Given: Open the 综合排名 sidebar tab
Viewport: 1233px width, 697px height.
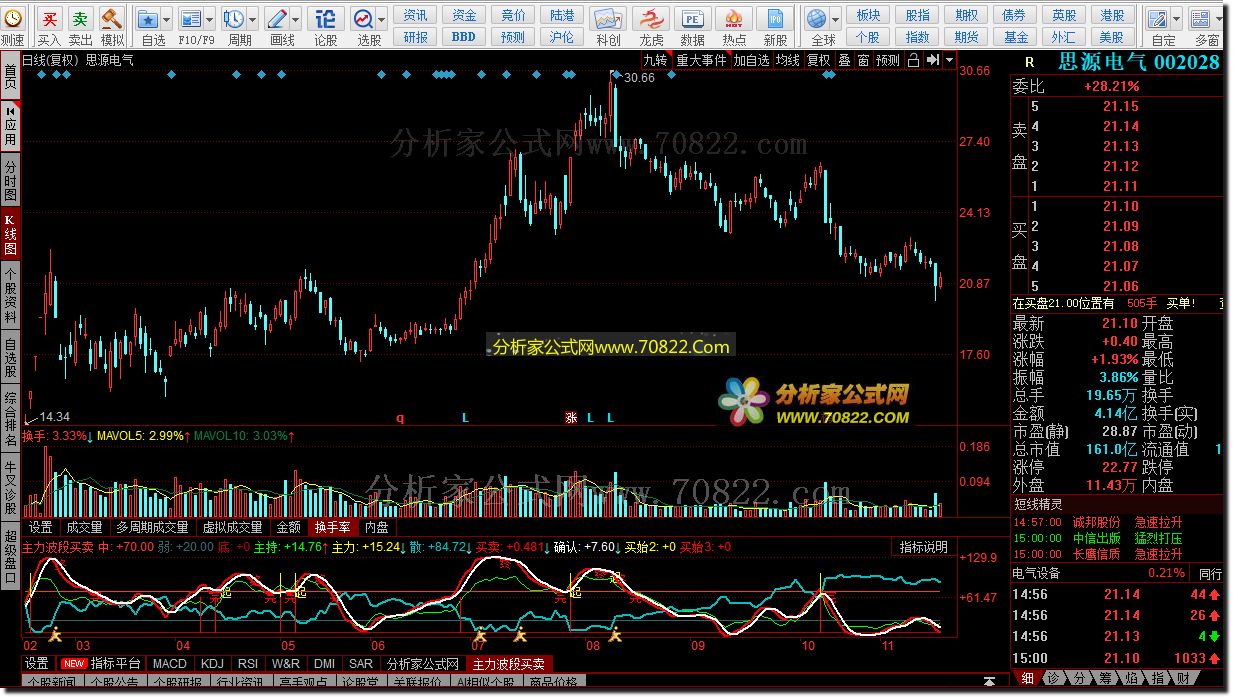Looking at the screenshot, I should pos(10,419).
